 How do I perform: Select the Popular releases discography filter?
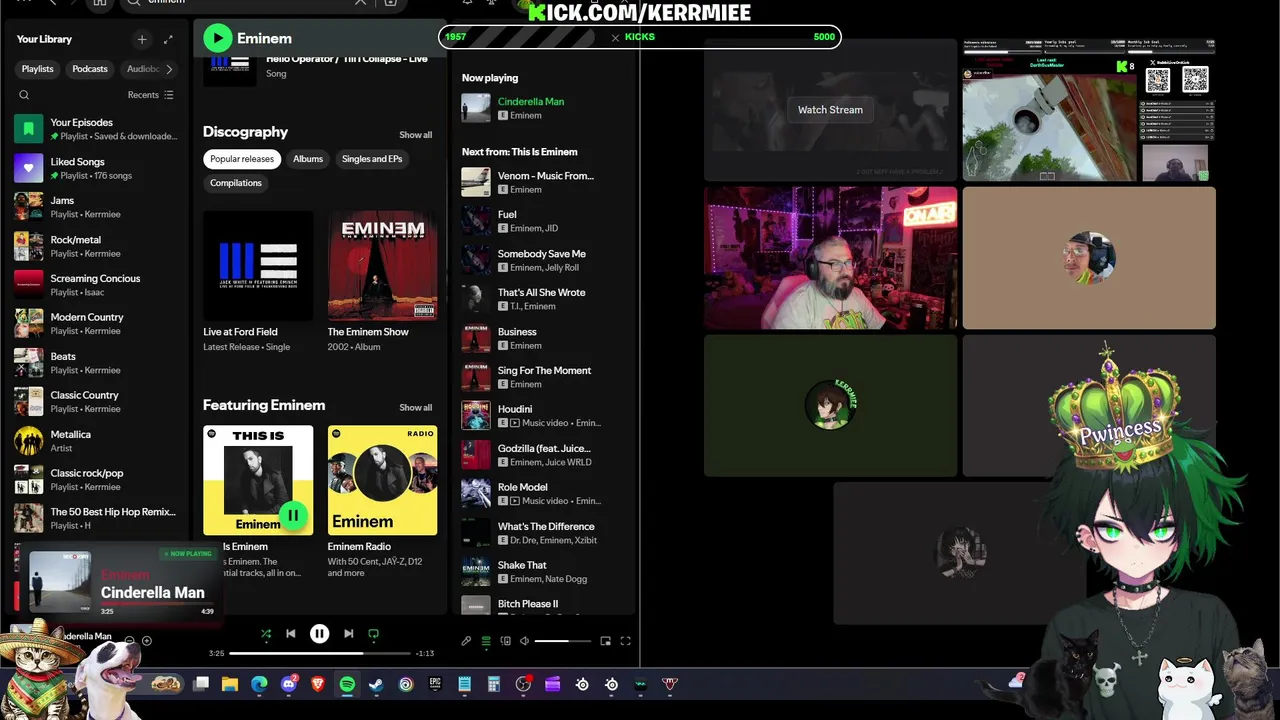click(x=242, y=159)
